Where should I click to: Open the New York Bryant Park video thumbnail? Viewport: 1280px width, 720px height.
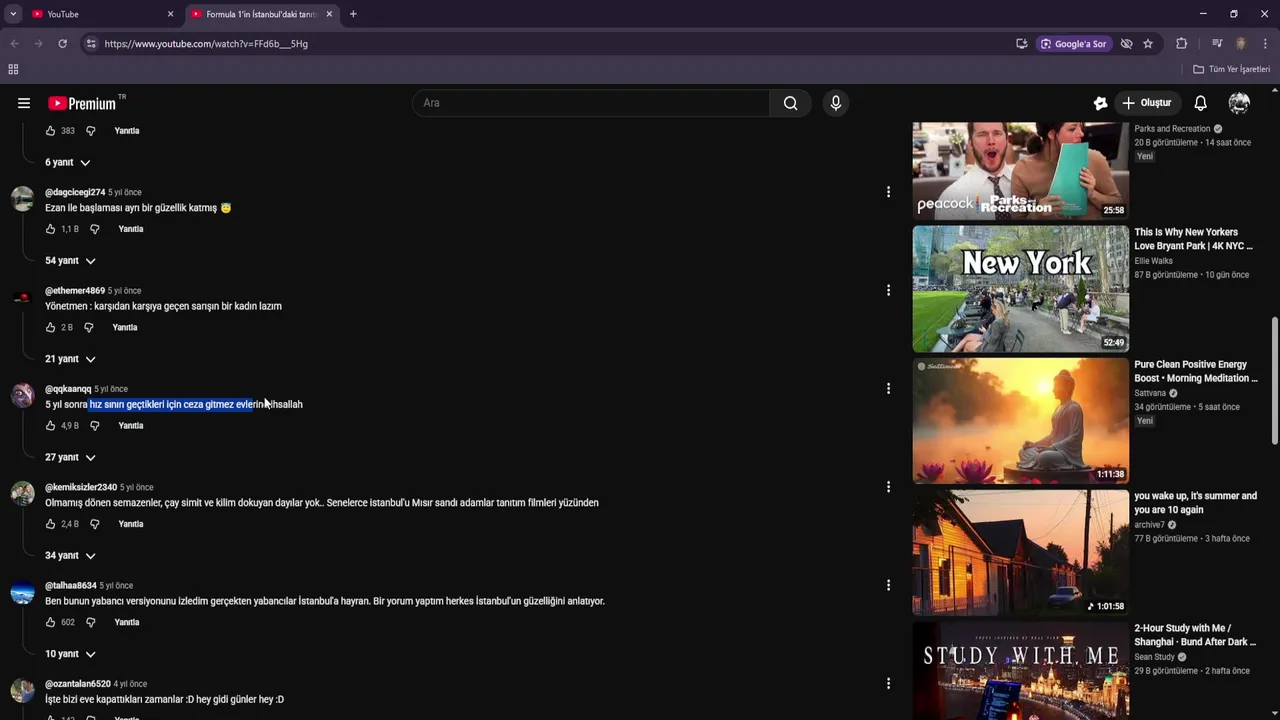point(1020,289)
